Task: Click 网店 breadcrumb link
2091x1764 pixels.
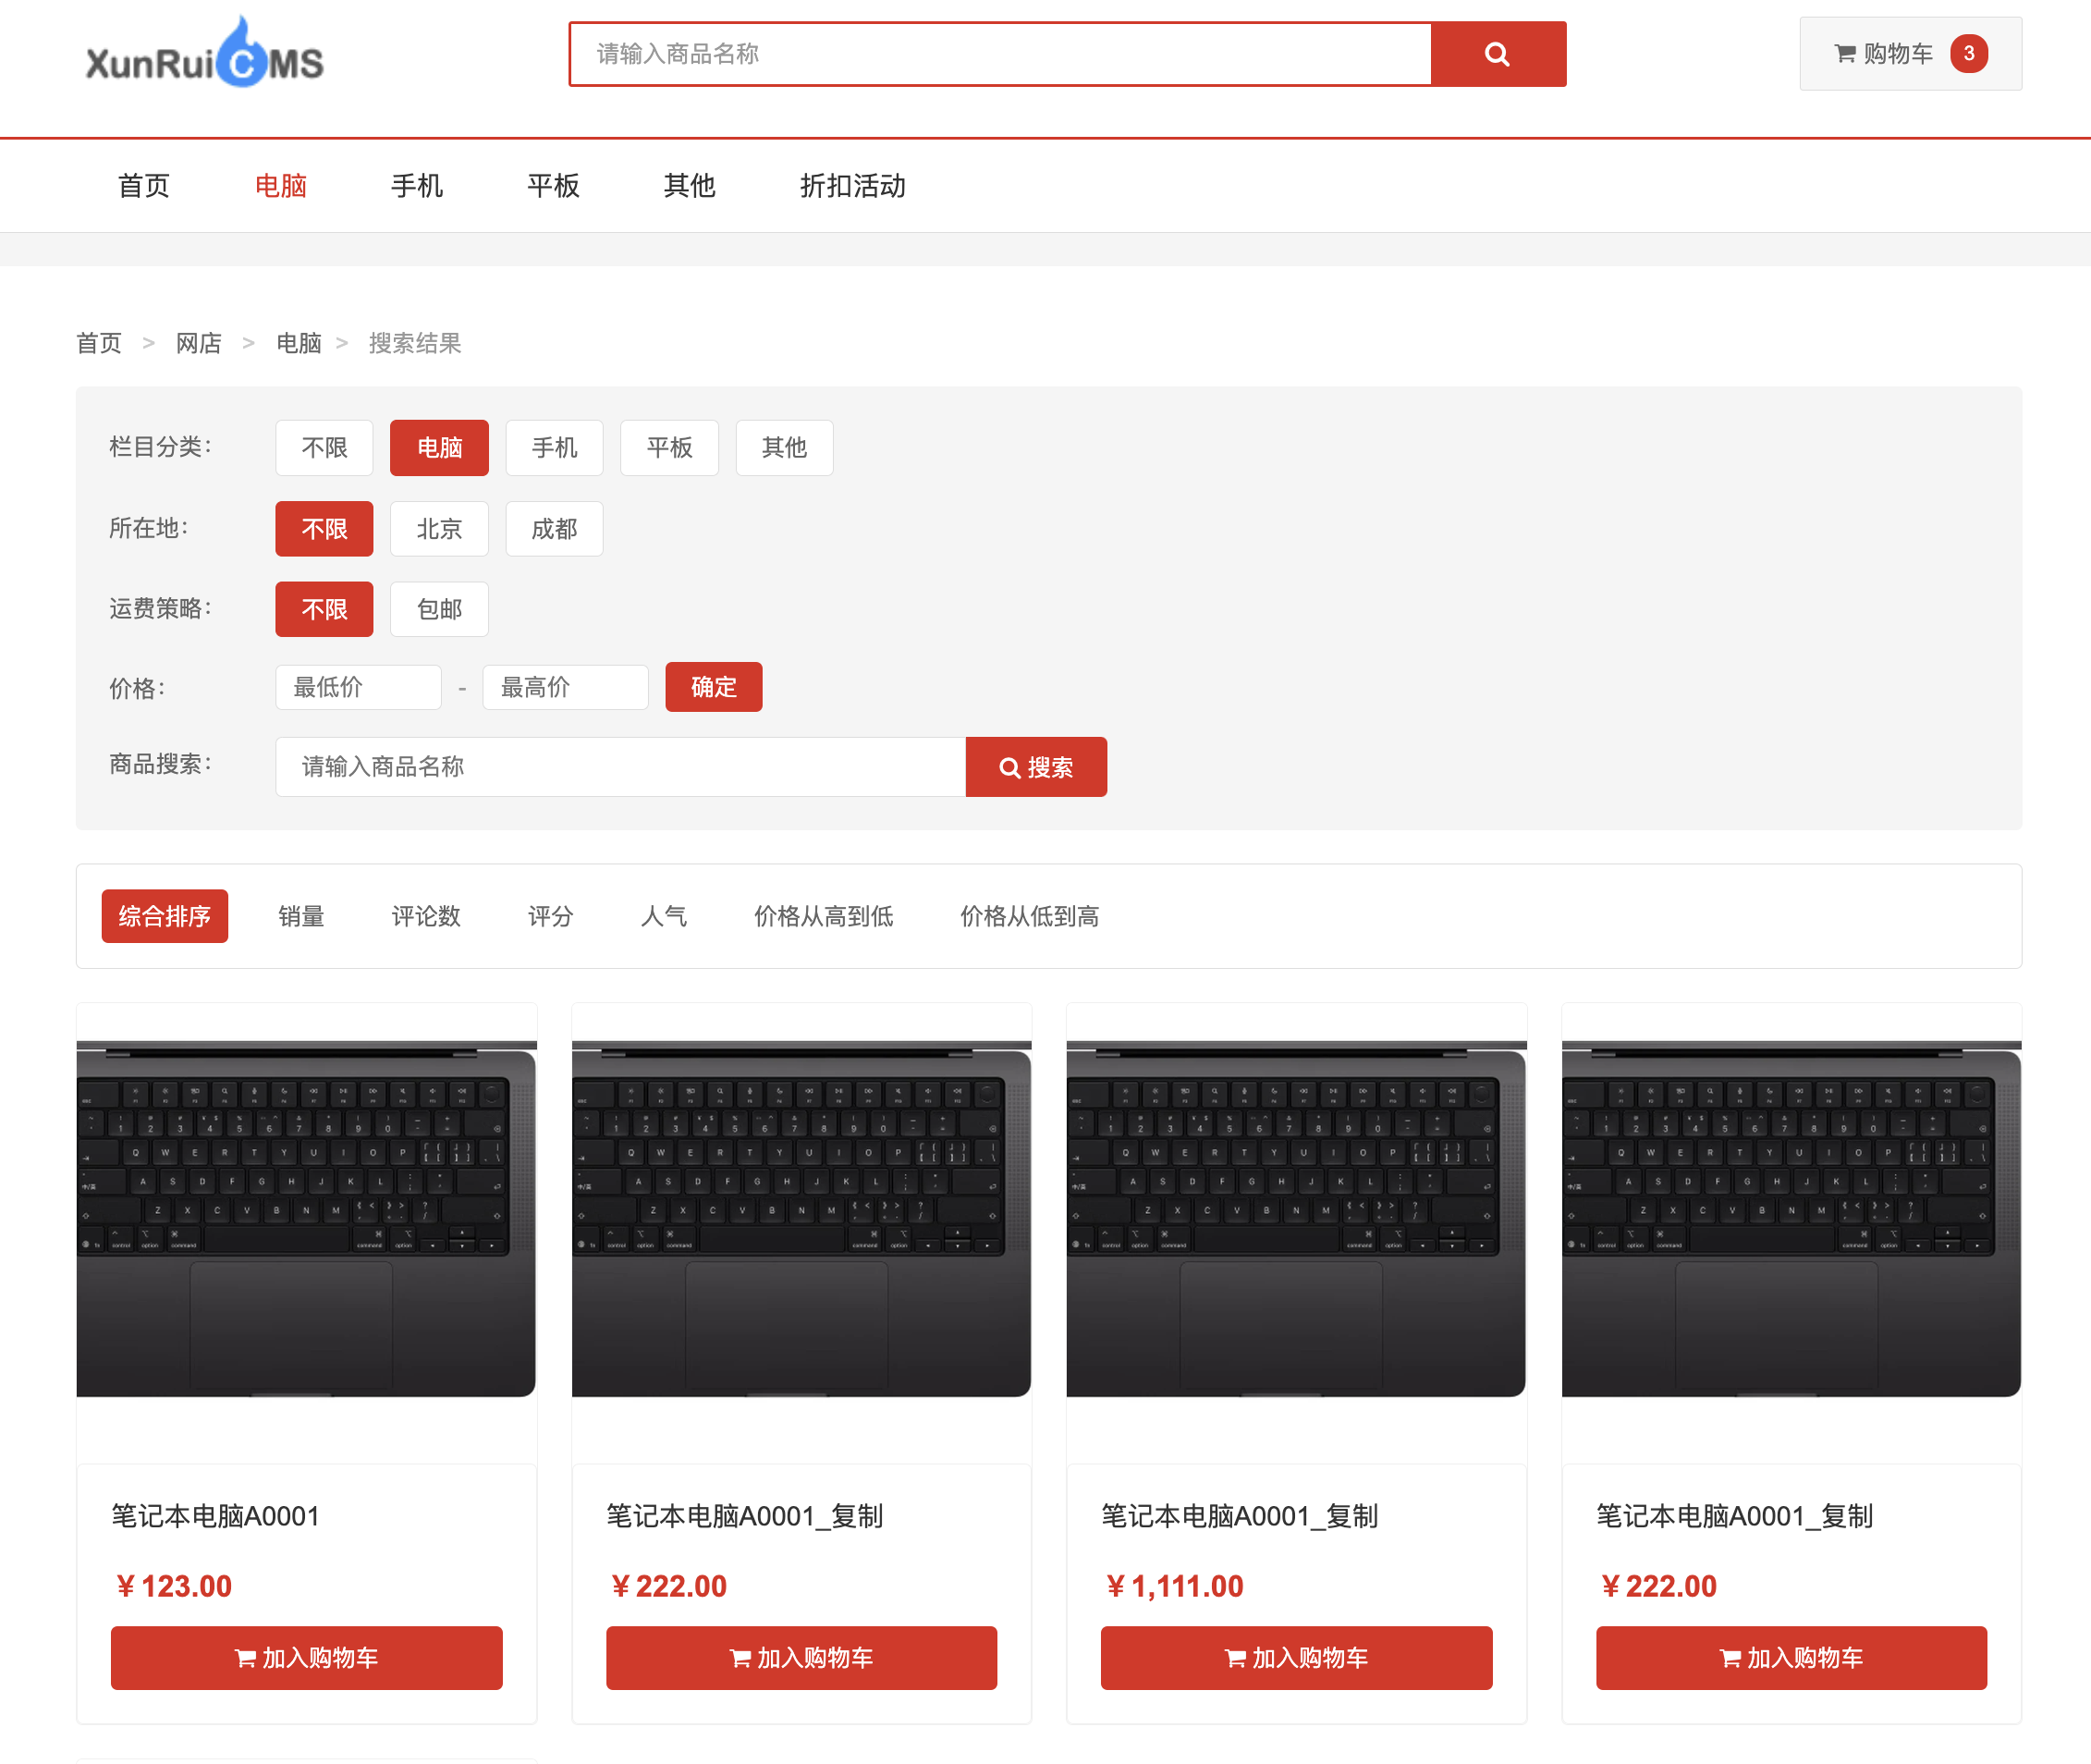Action: pyautogui.click(x=199, y=344)
